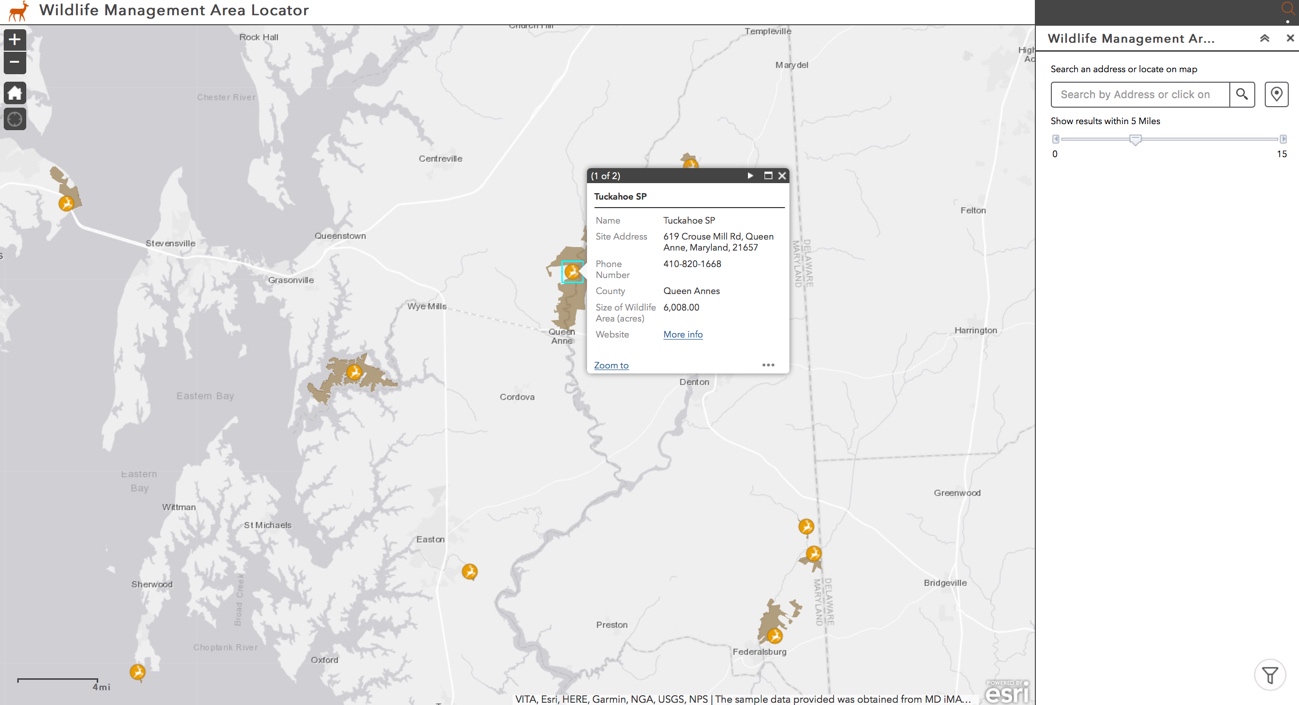Click the phone number 410-820-1668

pos(692,265)
